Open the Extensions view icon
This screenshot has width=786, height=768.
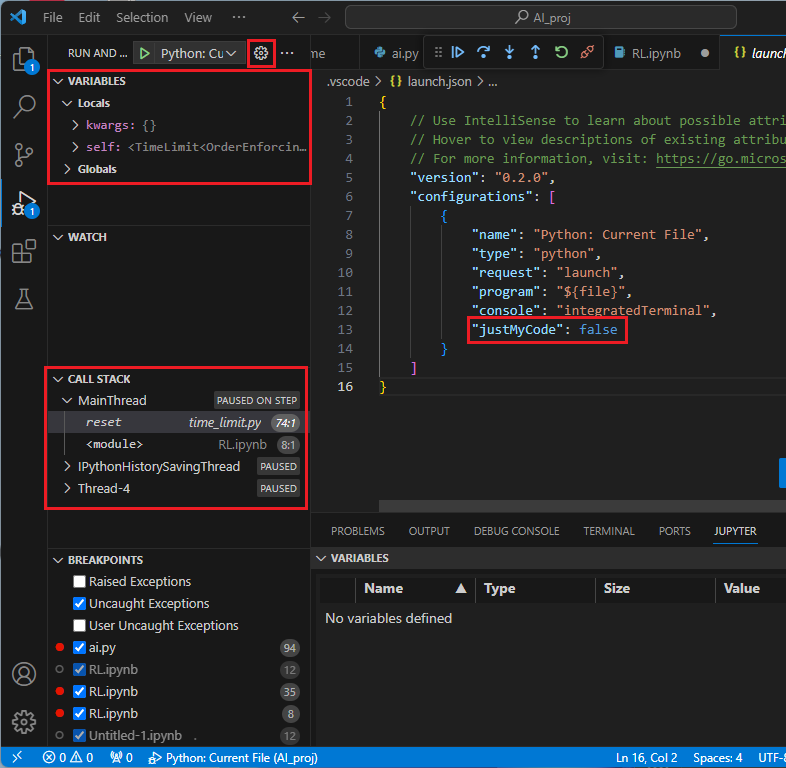24,251
